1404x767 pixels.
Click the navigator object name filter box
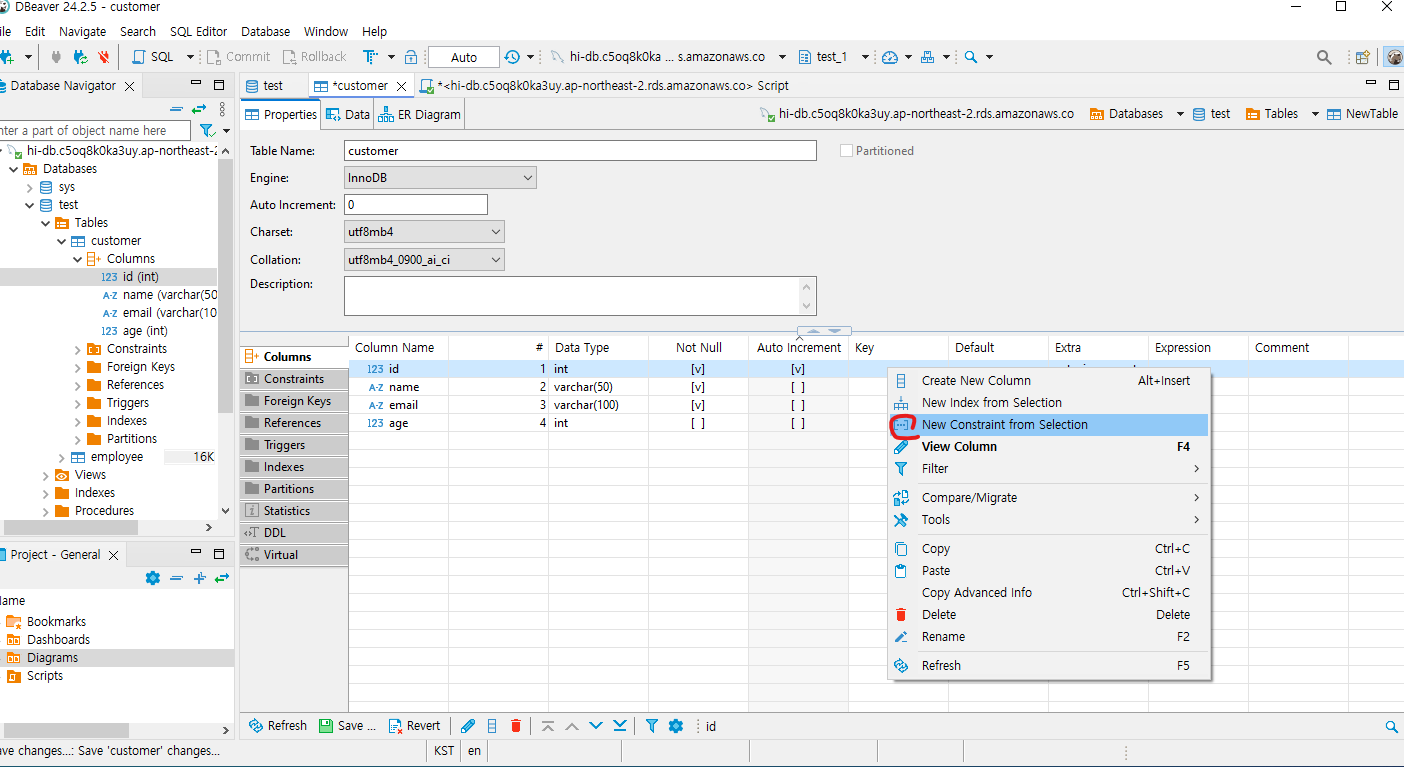(95, 131)
